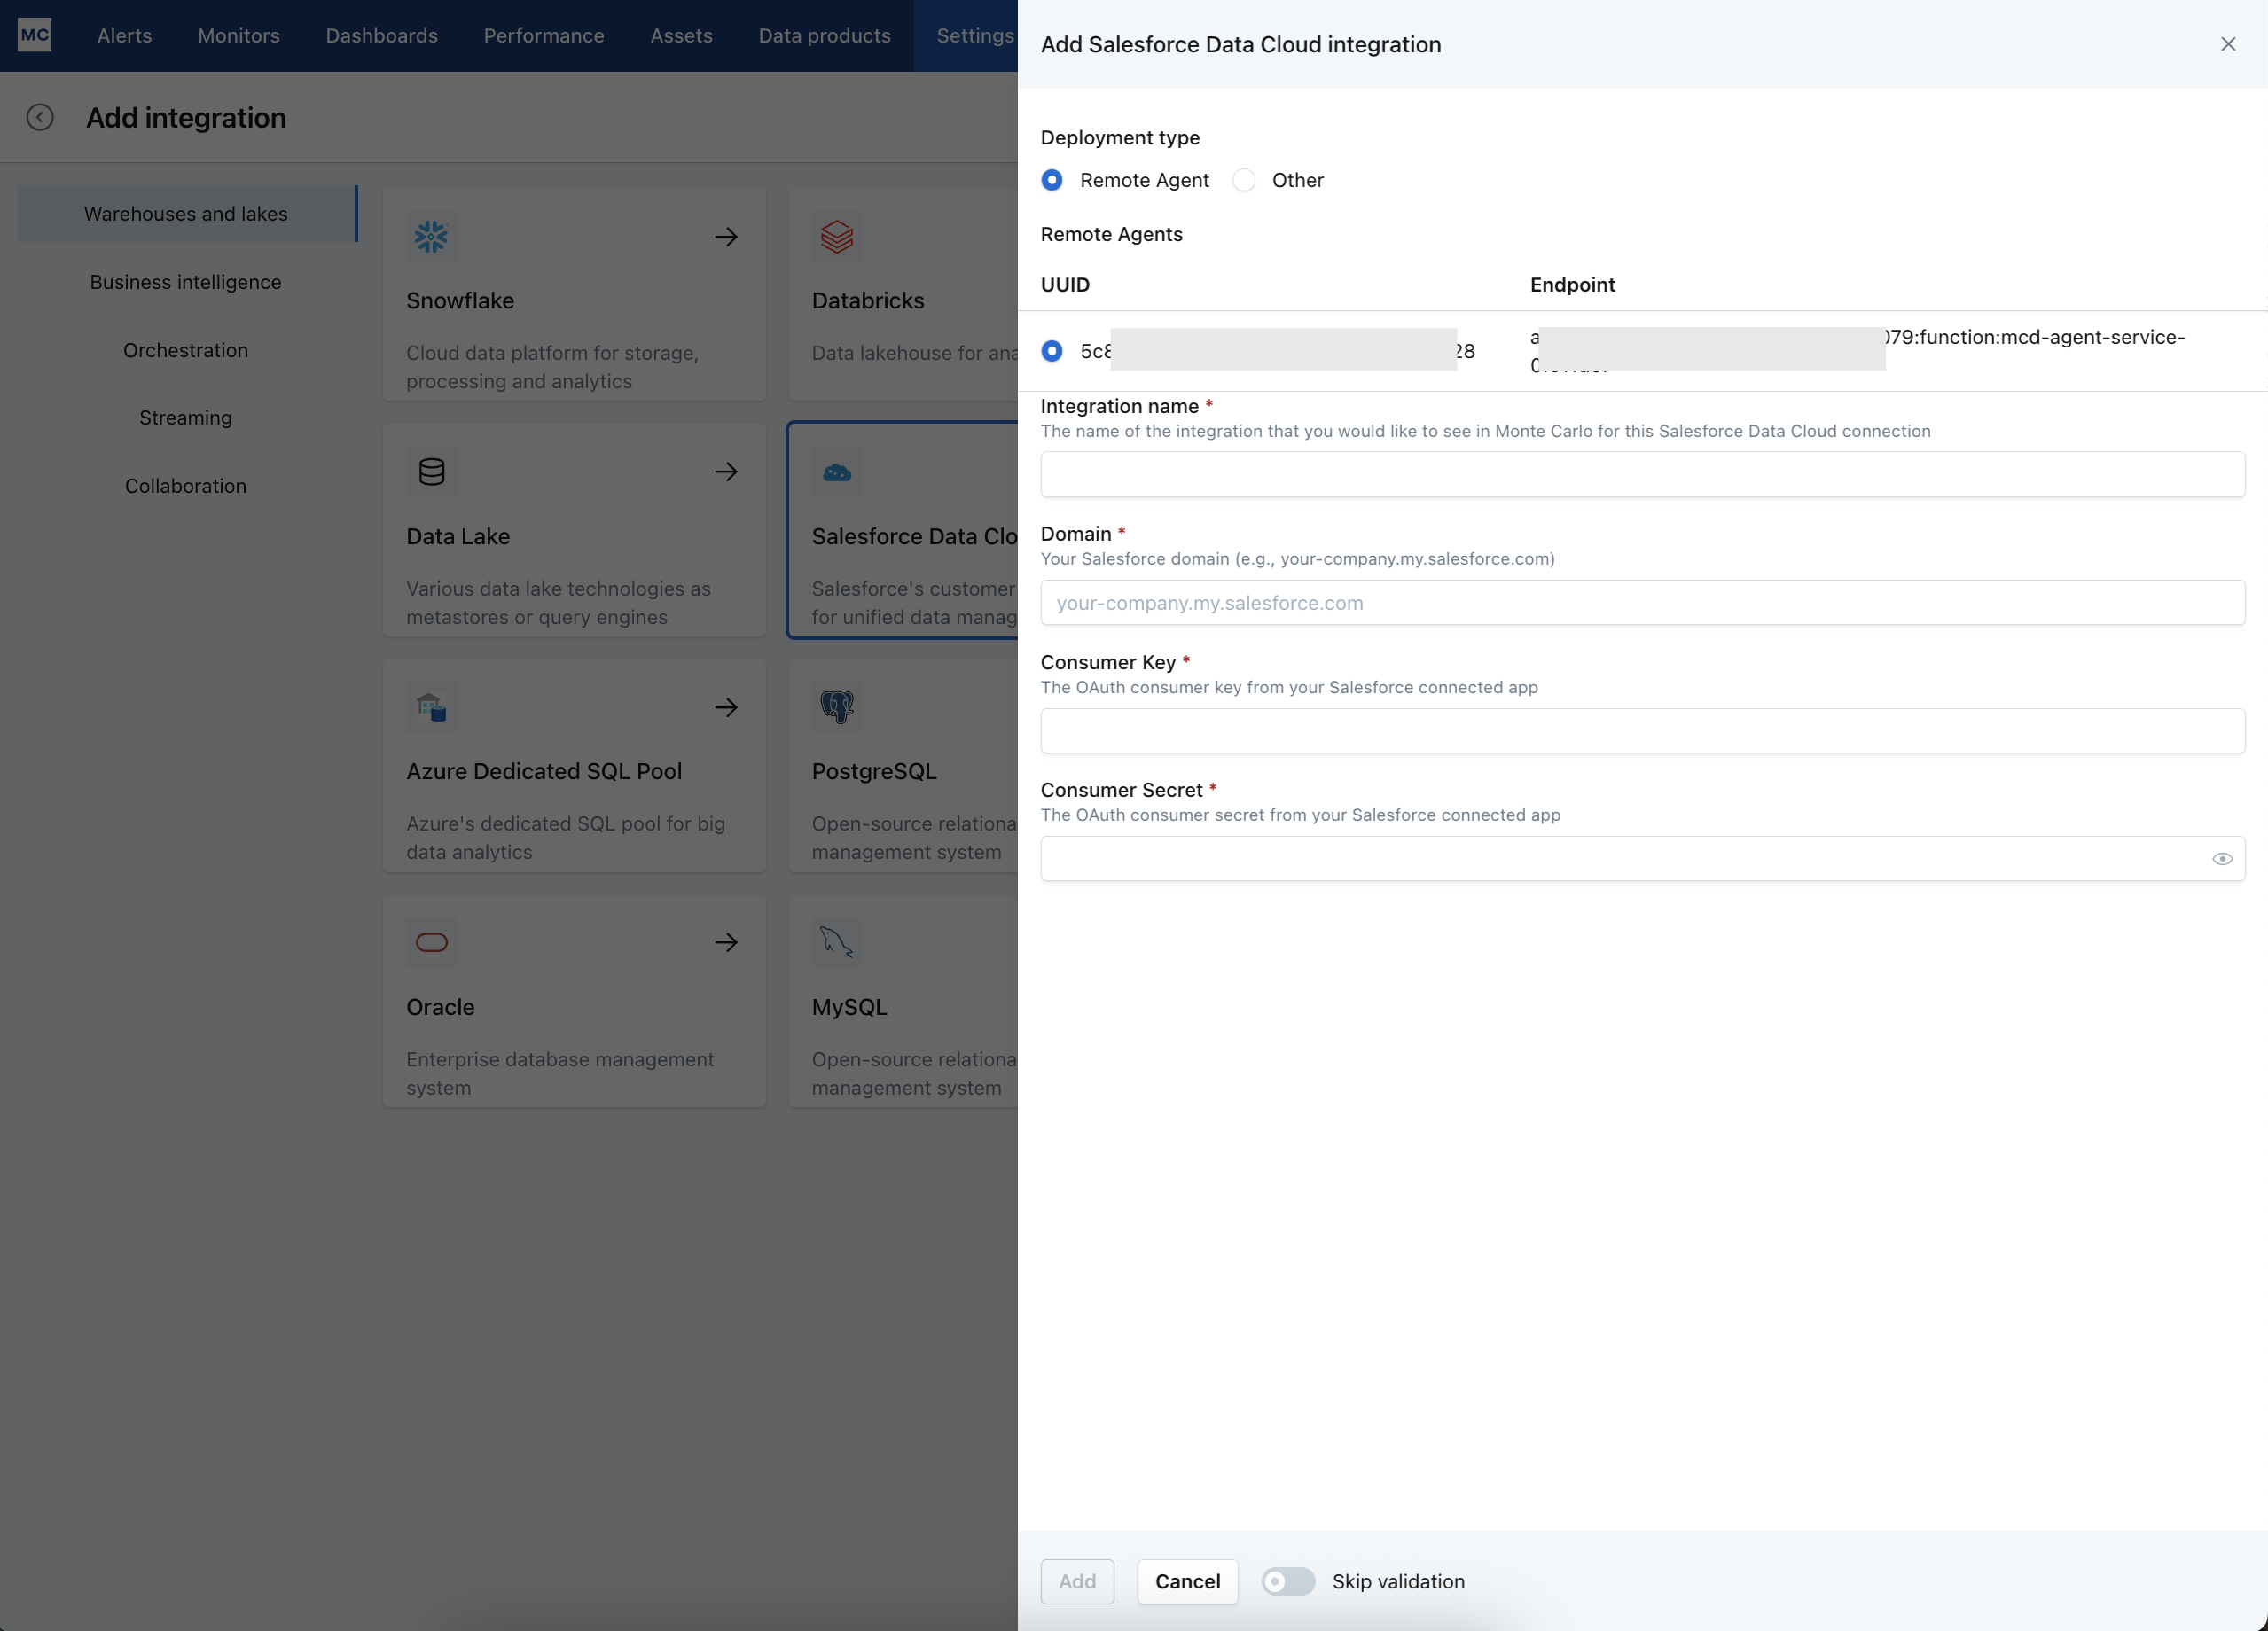Open Data products in top navigation
The height and width of the screenshot is (1631, 2268).
point(825,36)
